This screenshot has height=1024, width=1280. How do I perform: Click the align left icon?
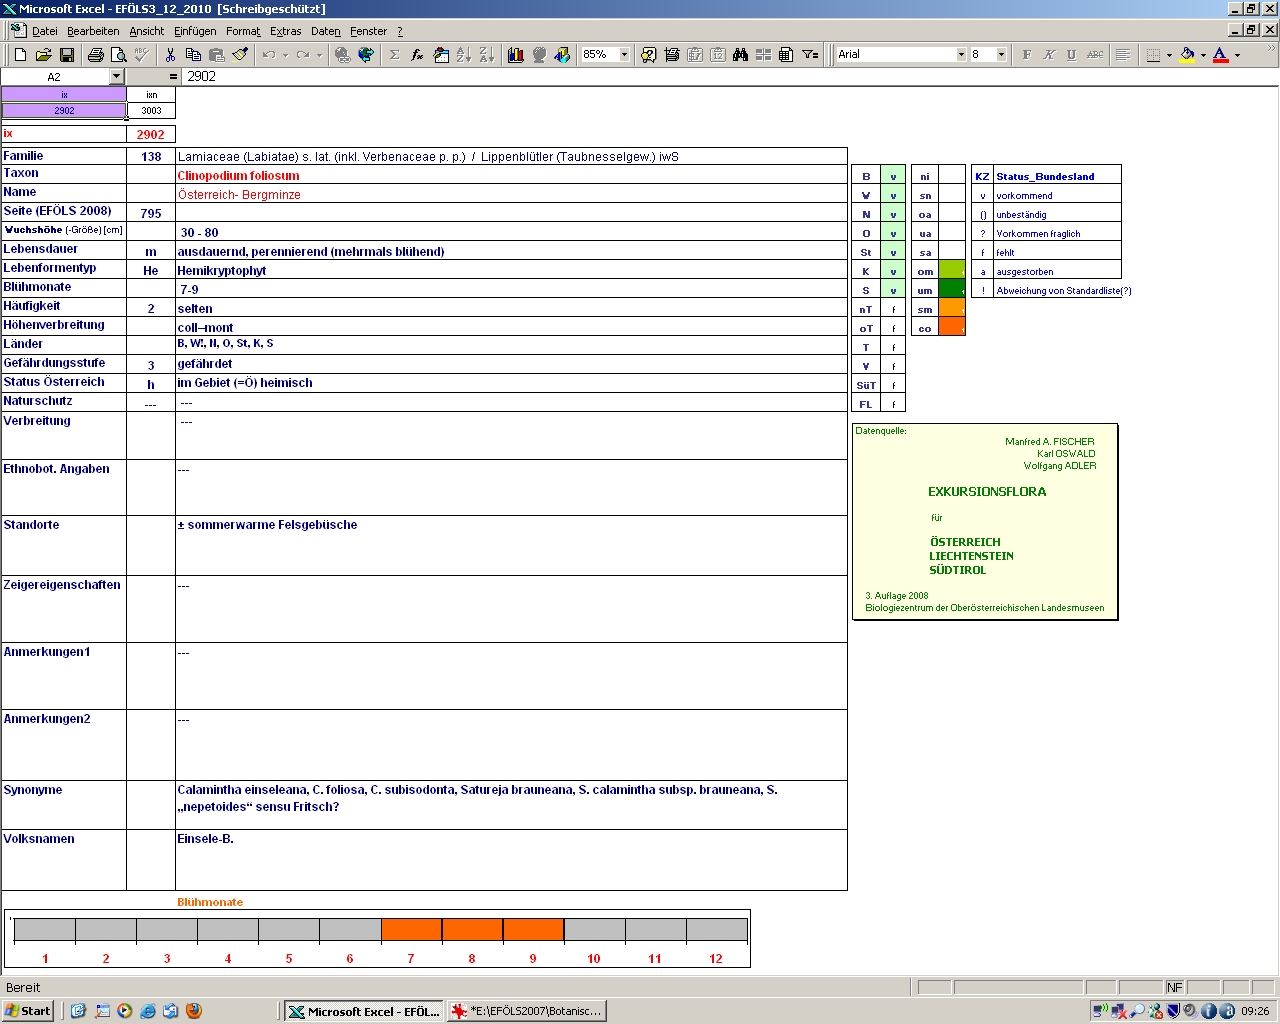[1123, 55]
